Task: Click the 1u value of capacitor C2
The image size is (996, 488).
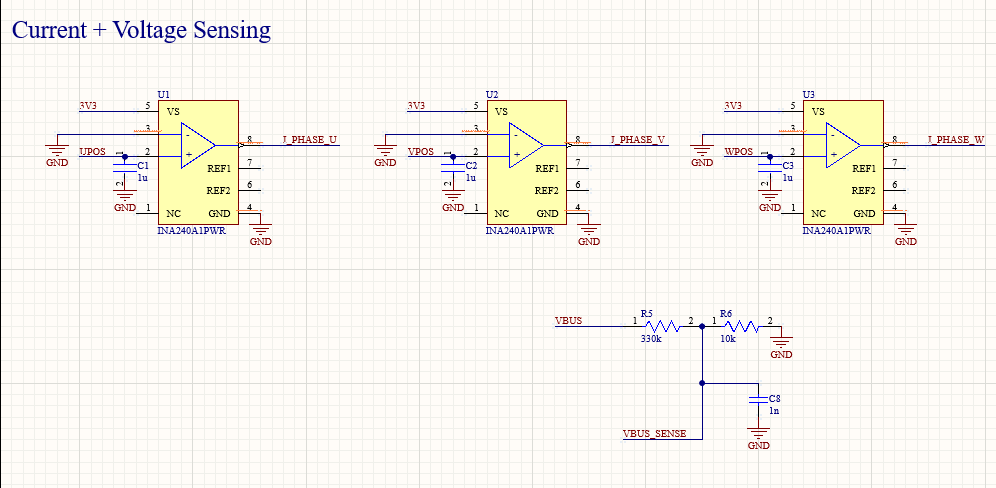Action: (x=471, y=178)
